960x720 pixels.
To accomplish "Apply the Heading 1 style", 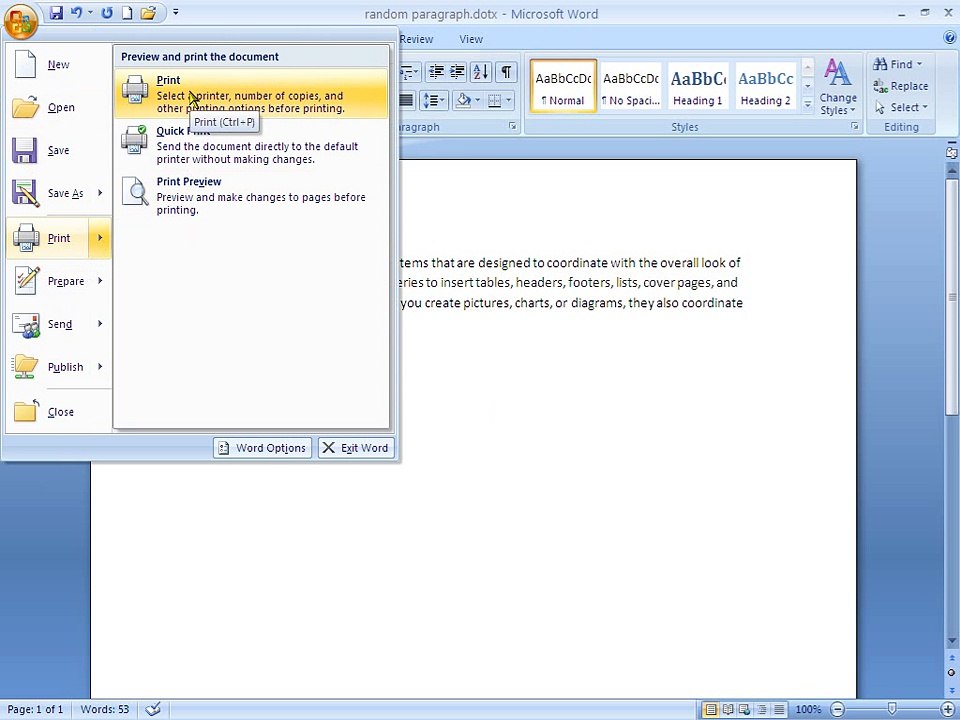I will (698, 86).
